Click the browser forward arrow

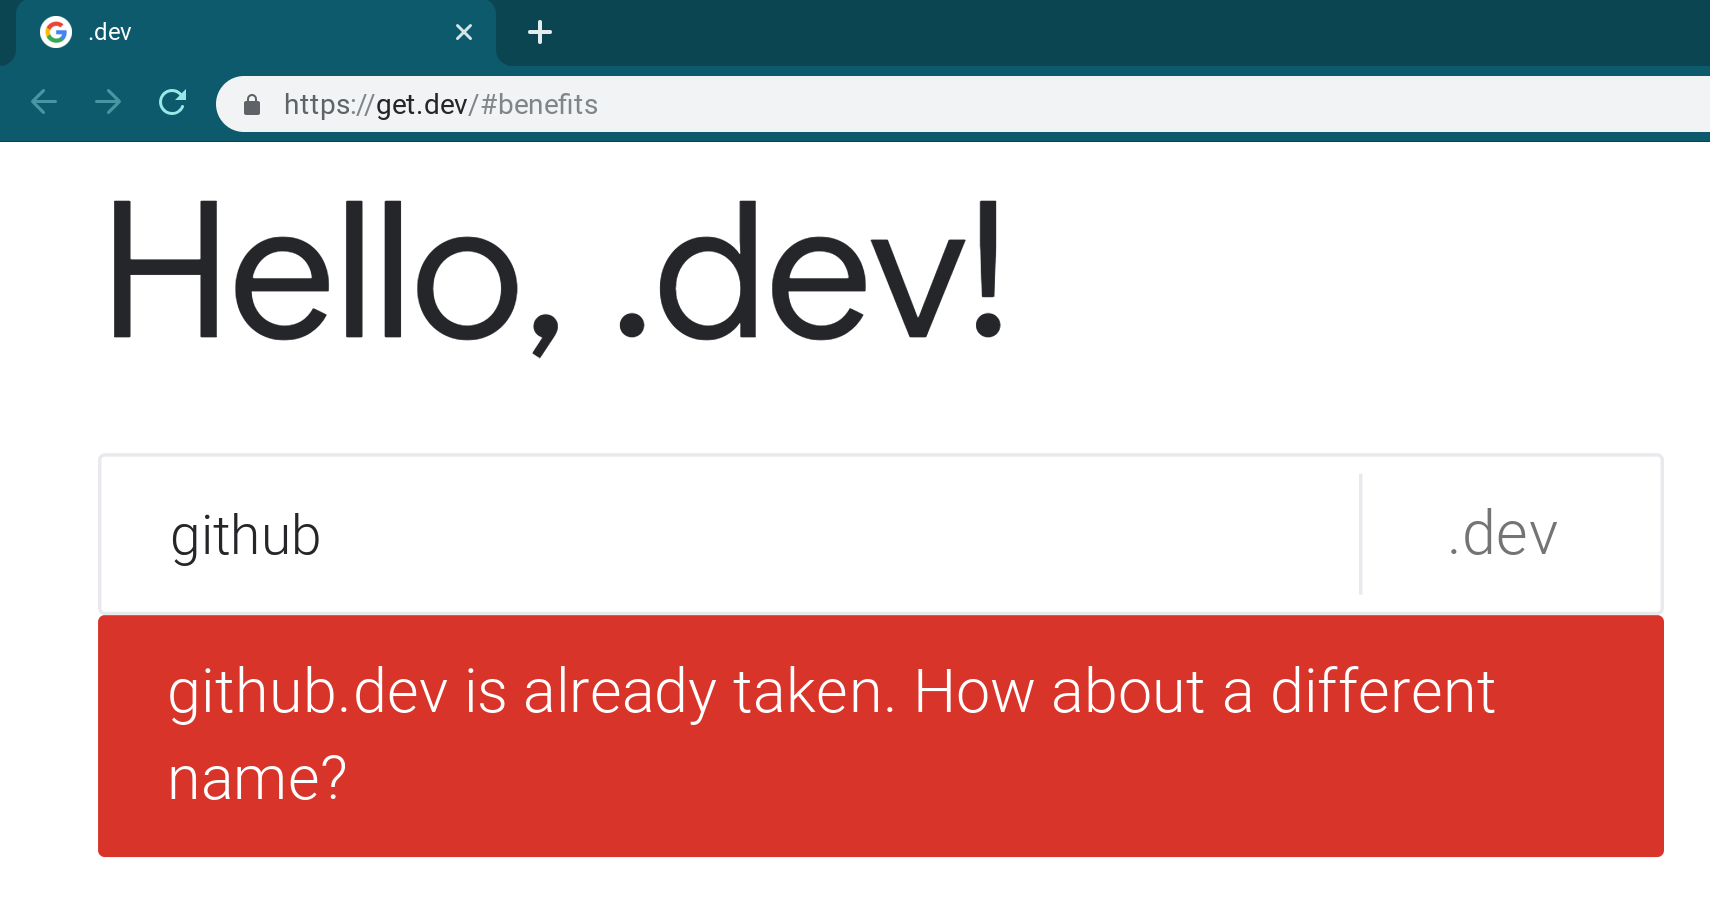click(x=108, y=102)
